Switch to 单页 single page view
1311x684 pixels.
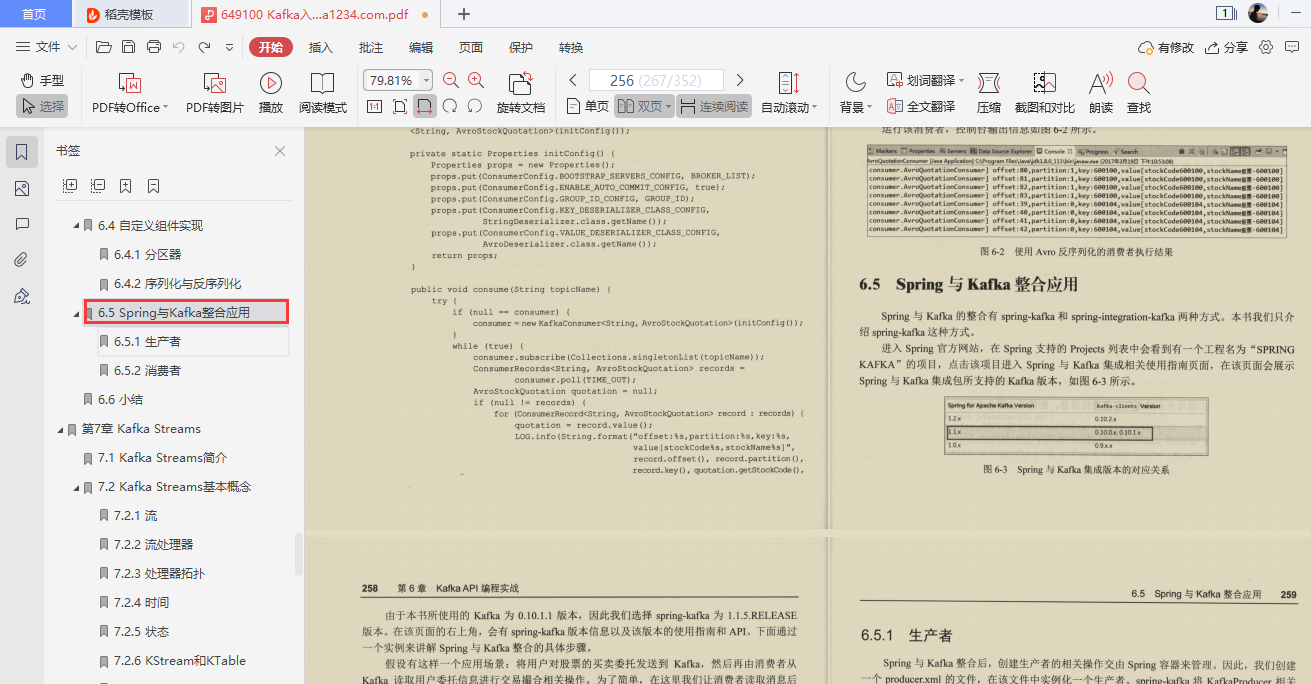click(588, 105)
